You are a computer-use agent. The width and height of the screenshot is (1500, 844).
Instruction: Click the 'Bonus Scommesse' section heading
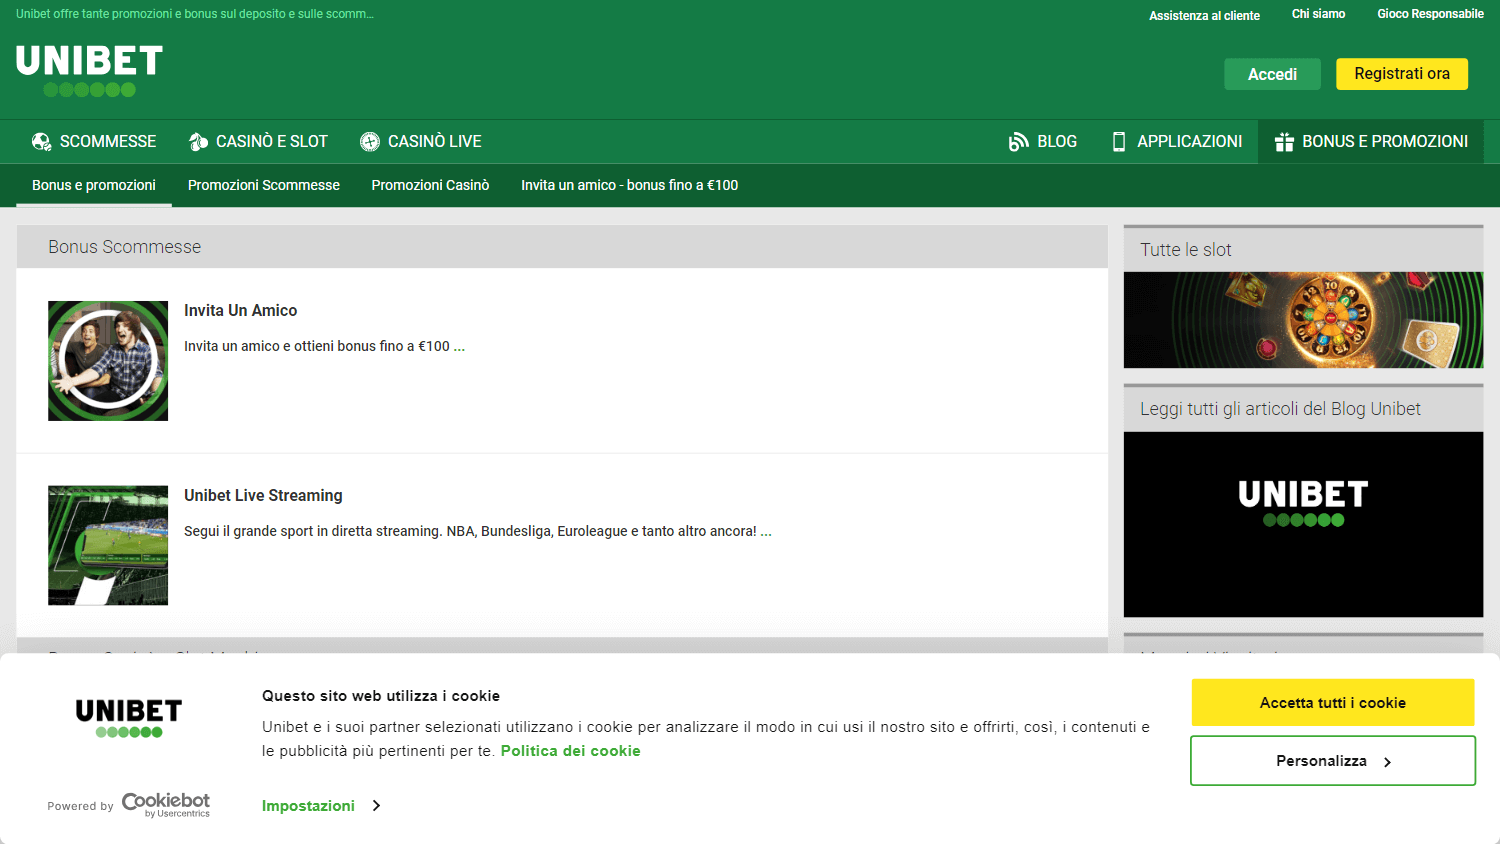(x=124, y=247)
